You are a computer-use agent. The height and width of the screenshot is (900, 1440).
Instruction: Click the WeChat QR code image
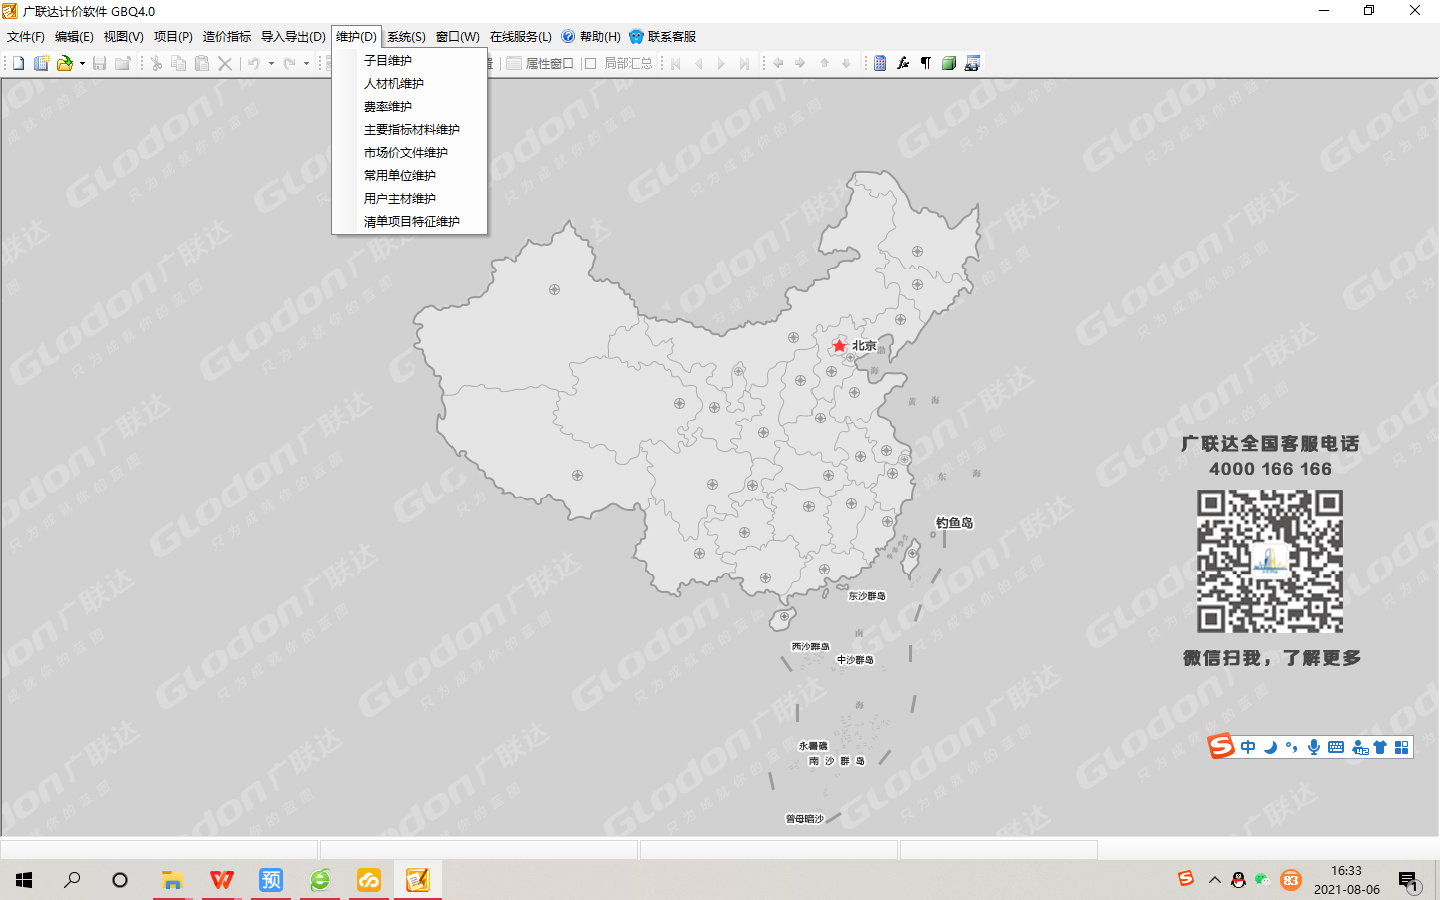click(x=1270, y=561)
